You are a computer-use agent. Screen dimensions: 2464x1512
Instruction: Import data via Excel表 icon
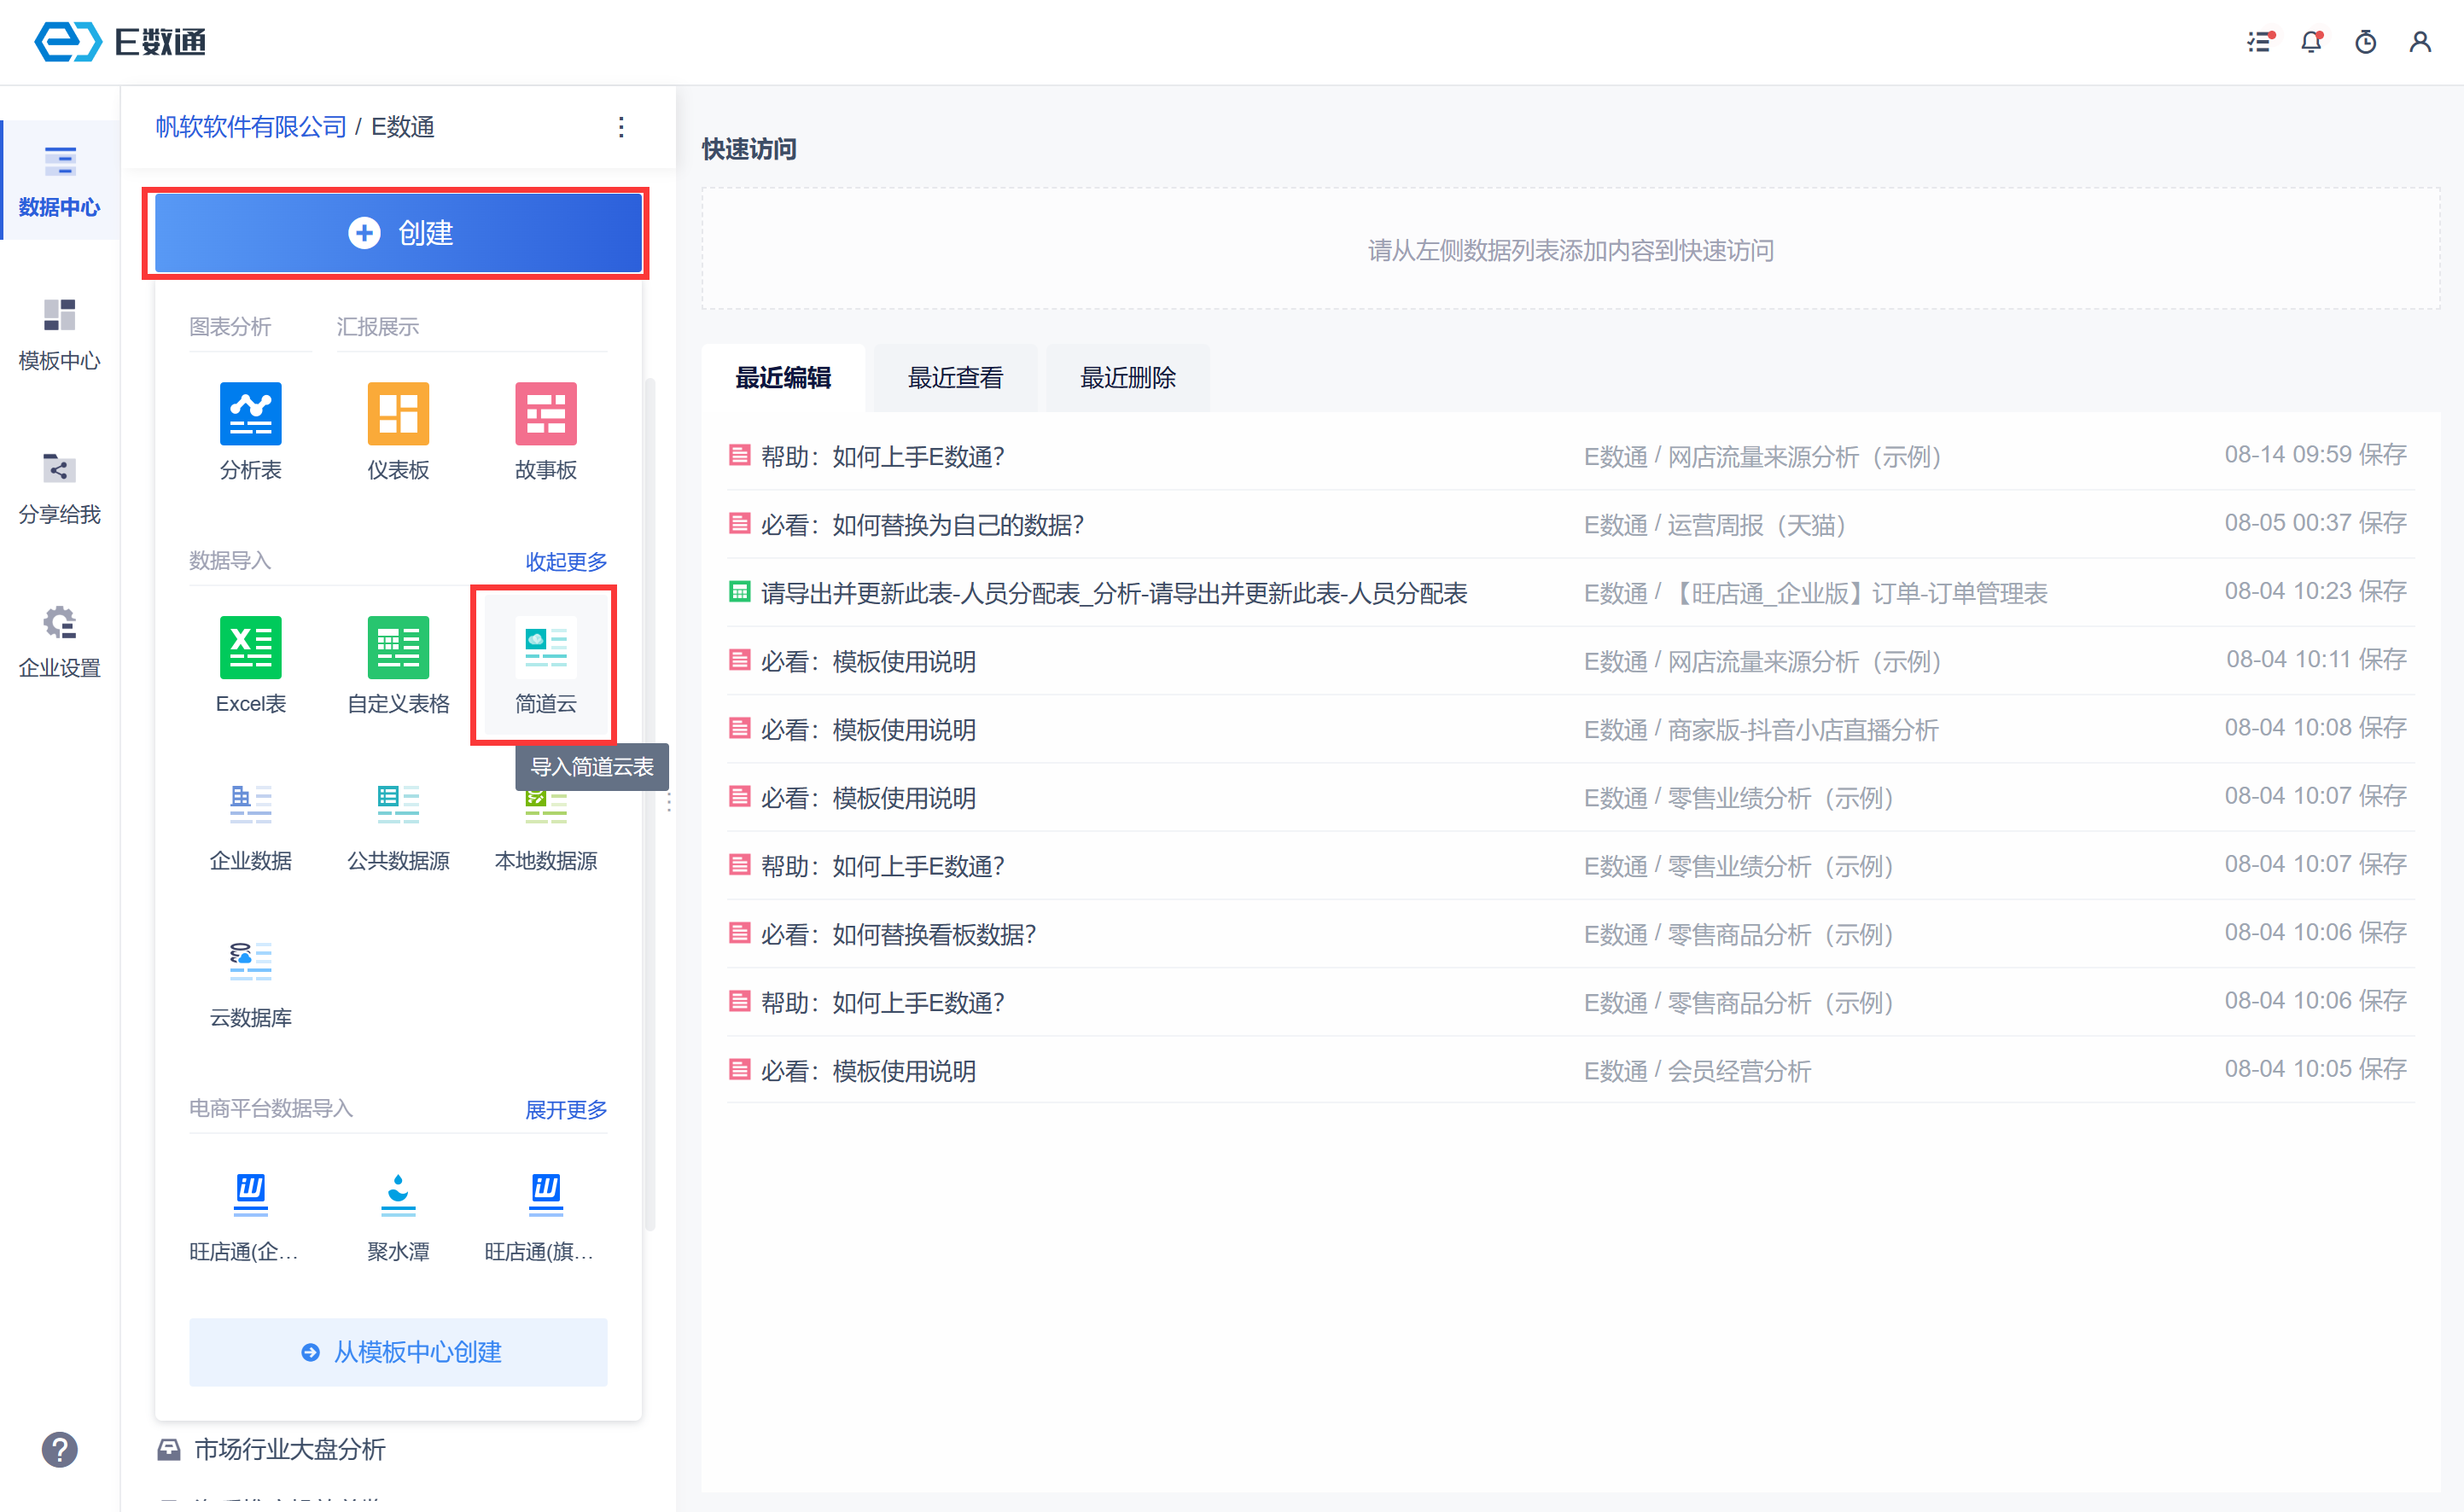250,648
